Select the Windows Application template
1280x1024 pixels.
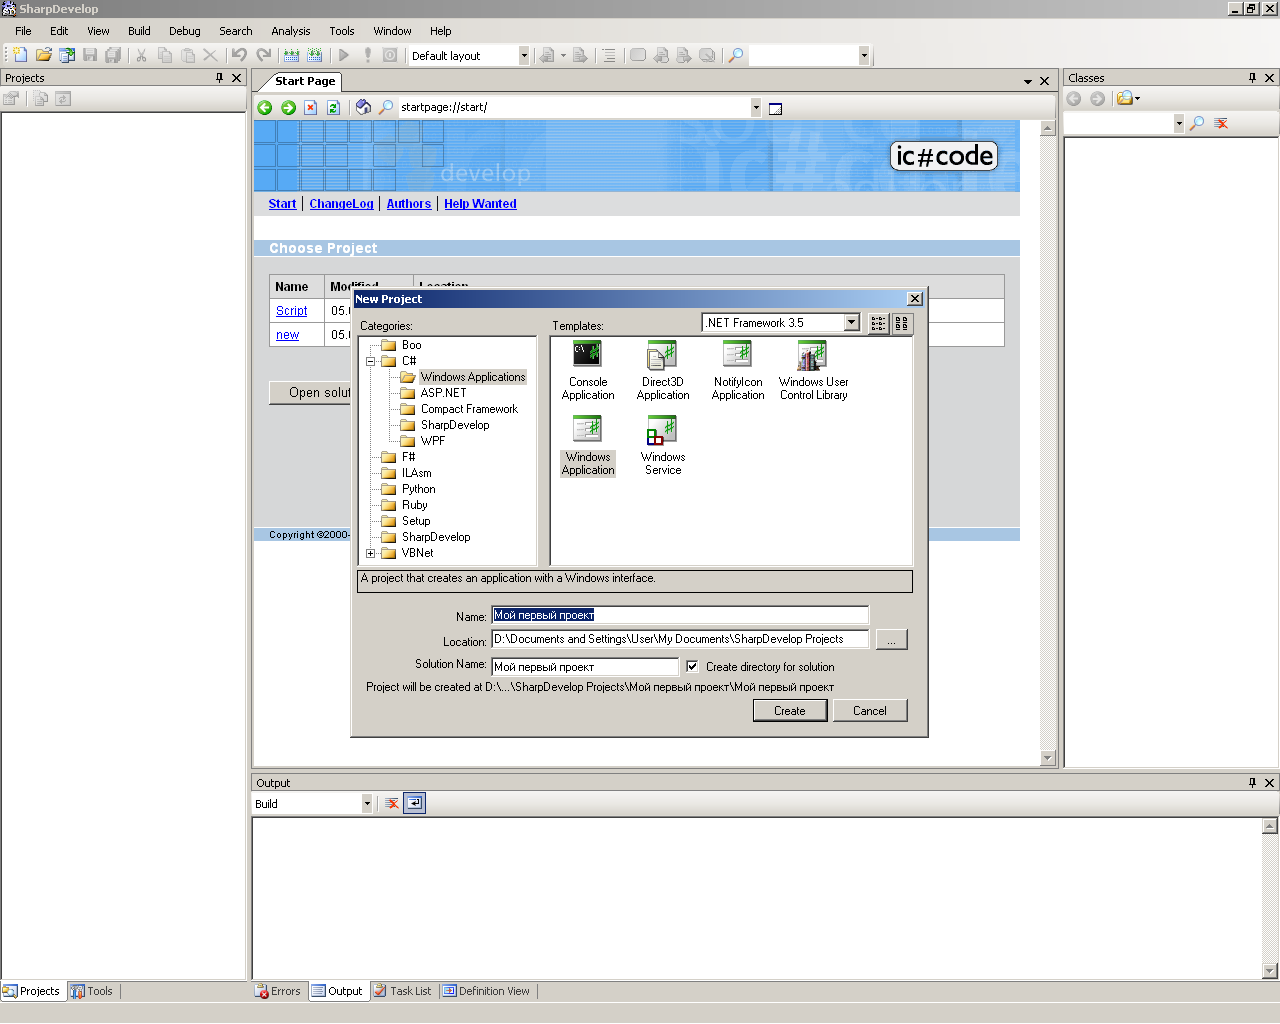[588, 446]
